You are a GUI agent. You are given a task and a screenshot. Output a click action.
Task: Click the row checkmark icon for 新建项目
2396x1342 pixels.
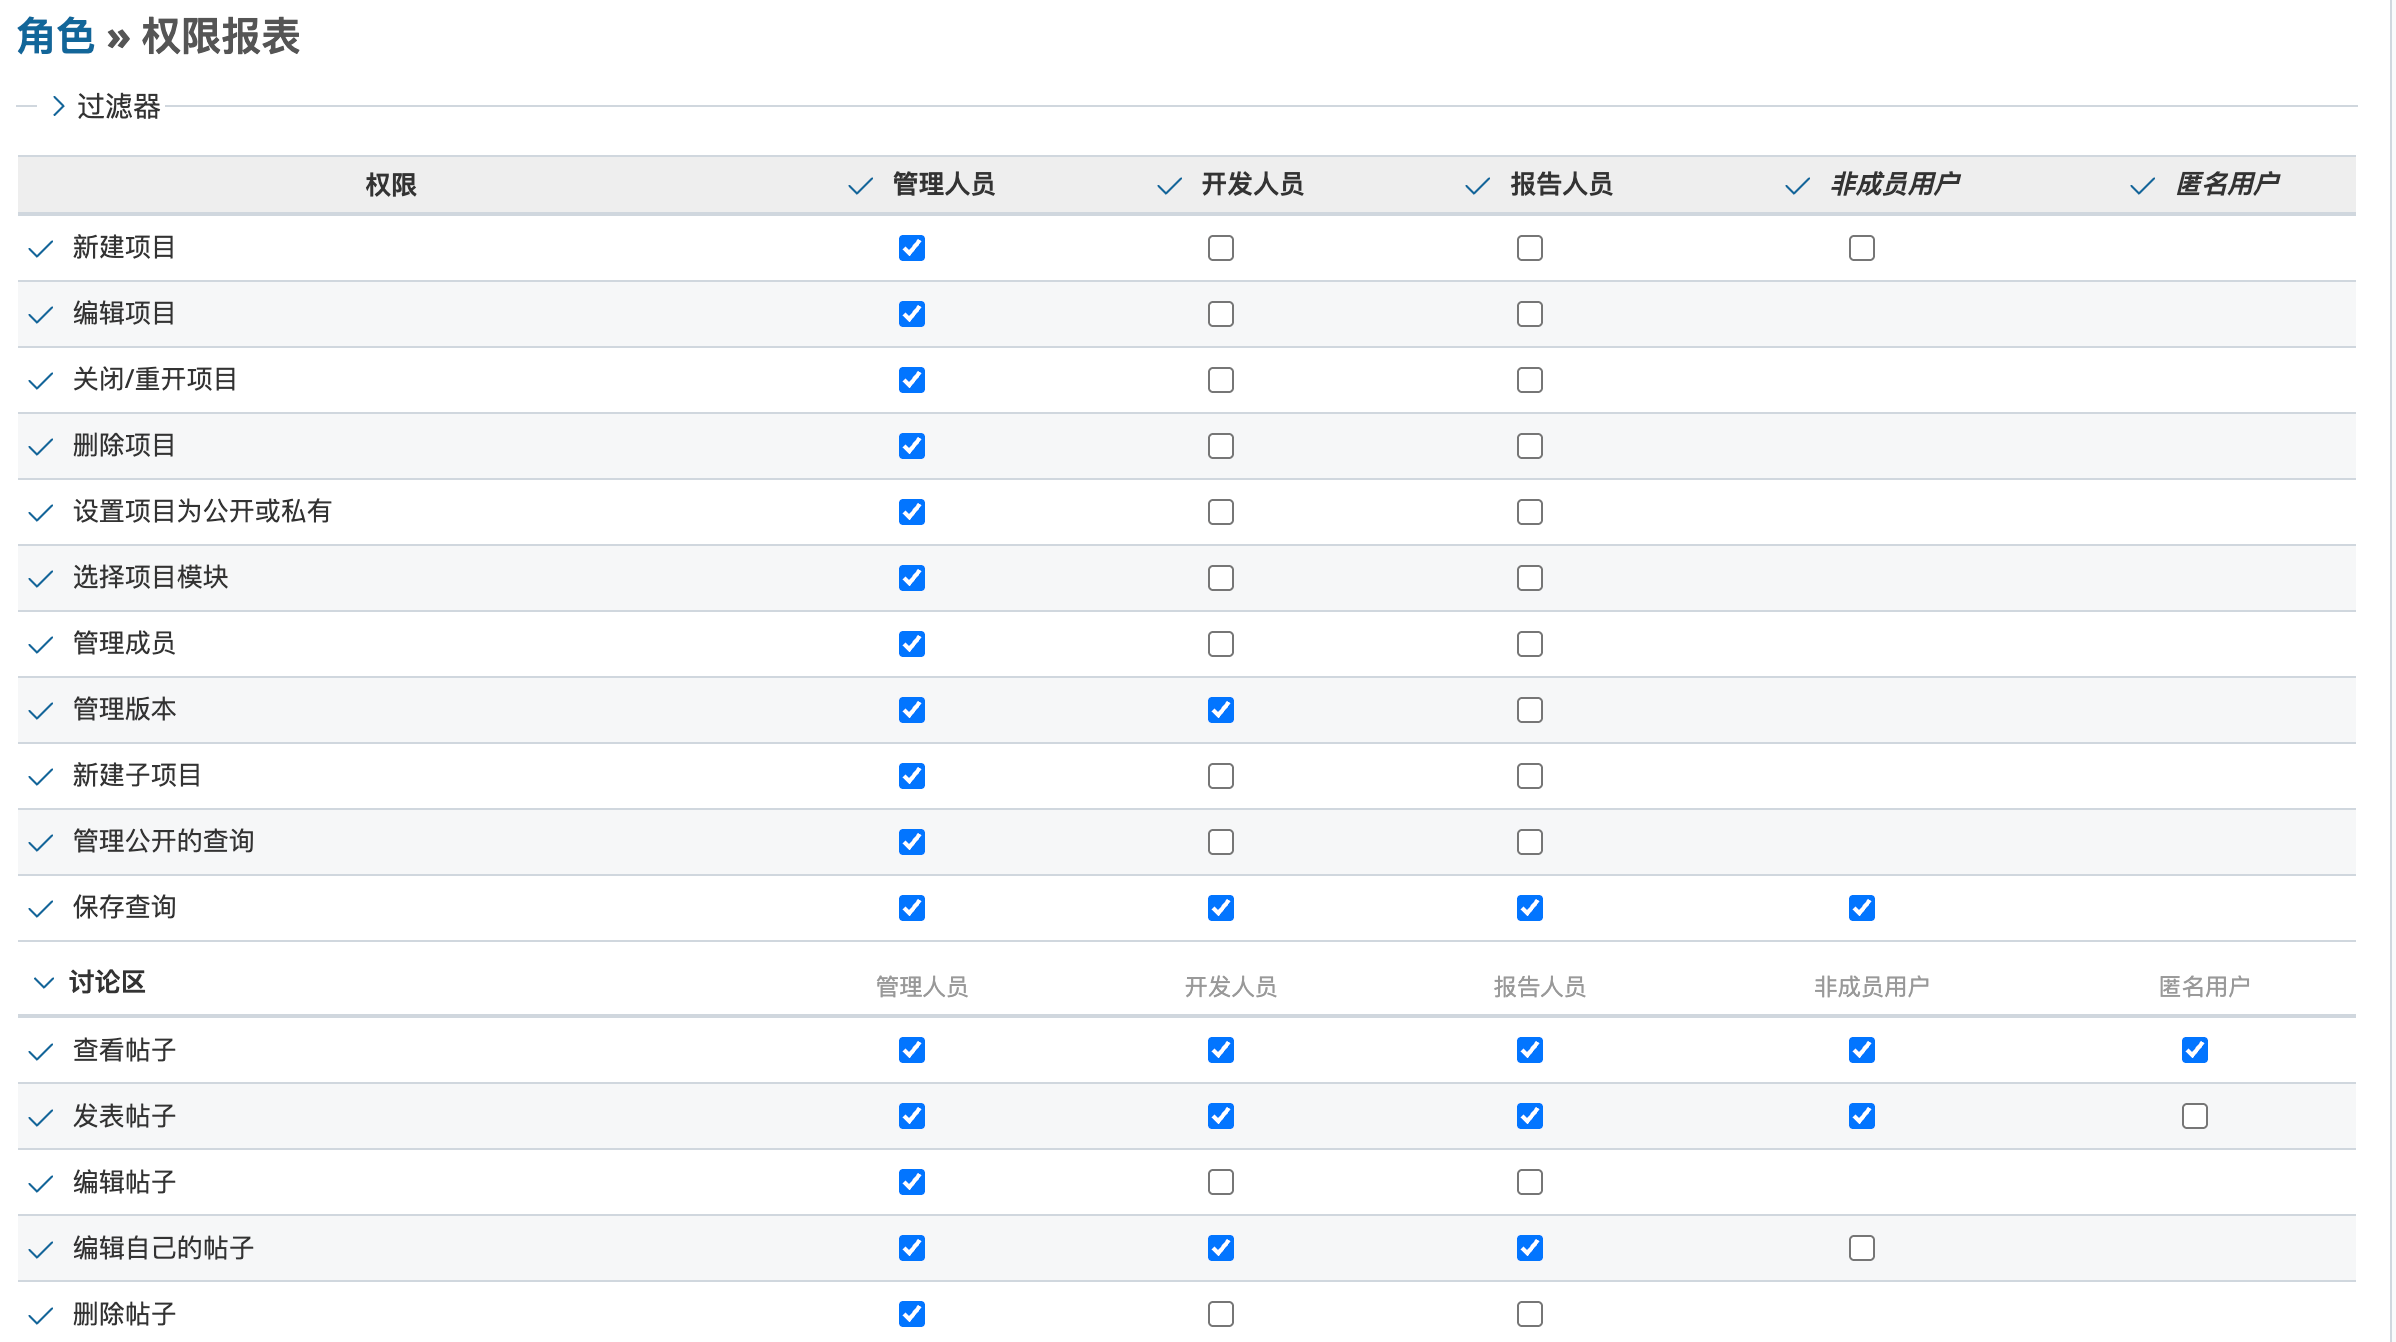coord(40,249)
